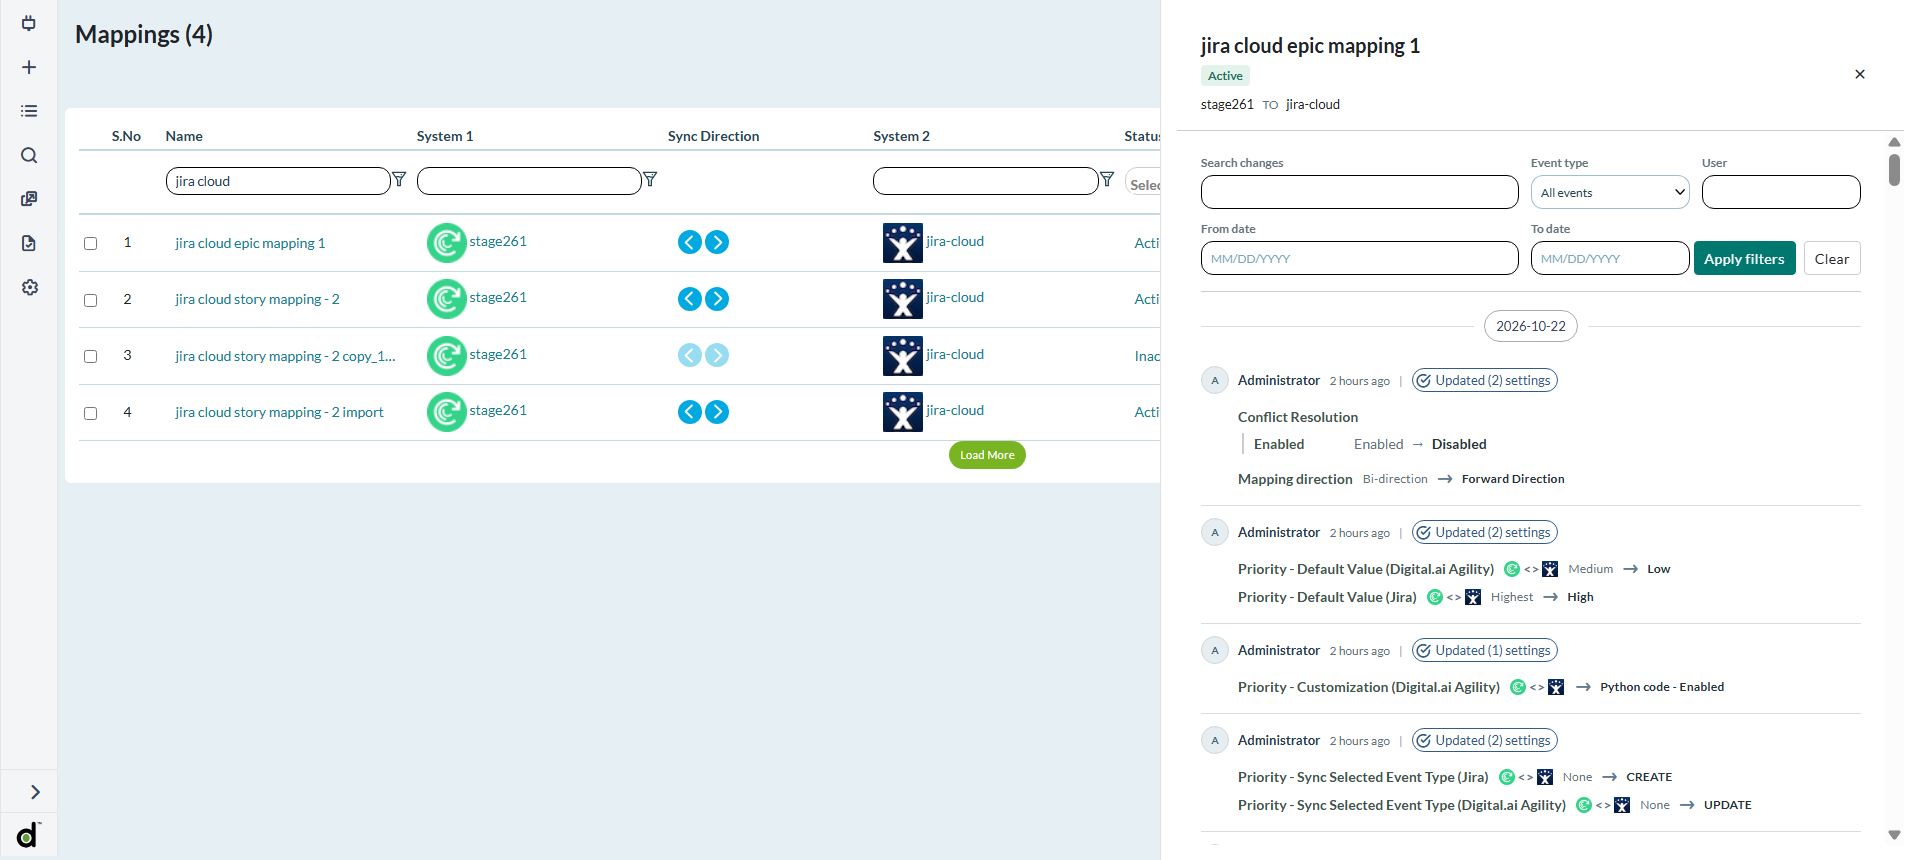Expand the left sidebar with chevron arrow

coord(35,792)
